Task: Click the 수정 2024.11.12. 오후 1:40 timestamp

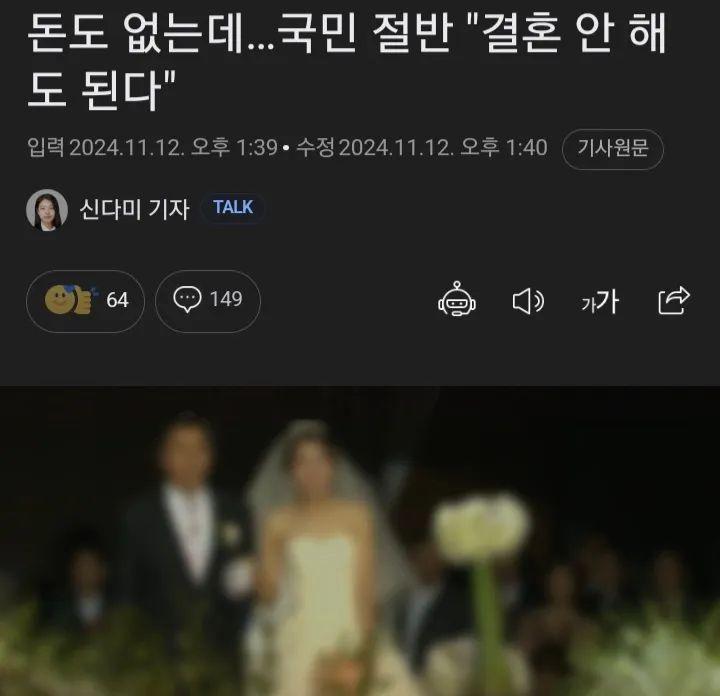Action: (422, 148)
